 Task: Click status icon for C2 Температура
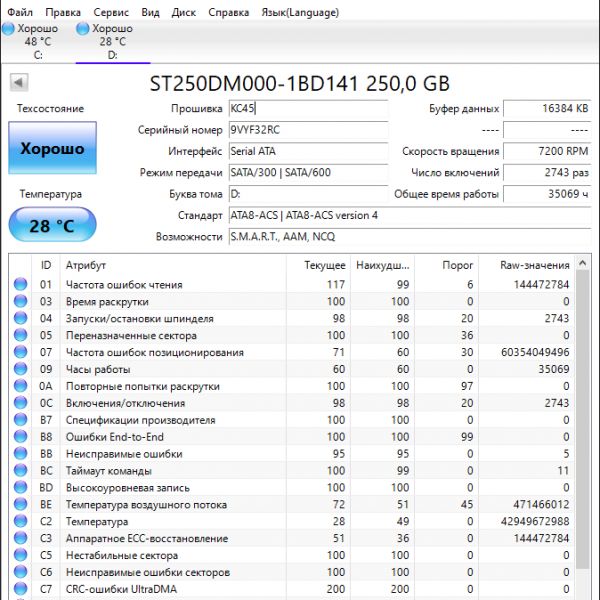click(x=20, y=521)
